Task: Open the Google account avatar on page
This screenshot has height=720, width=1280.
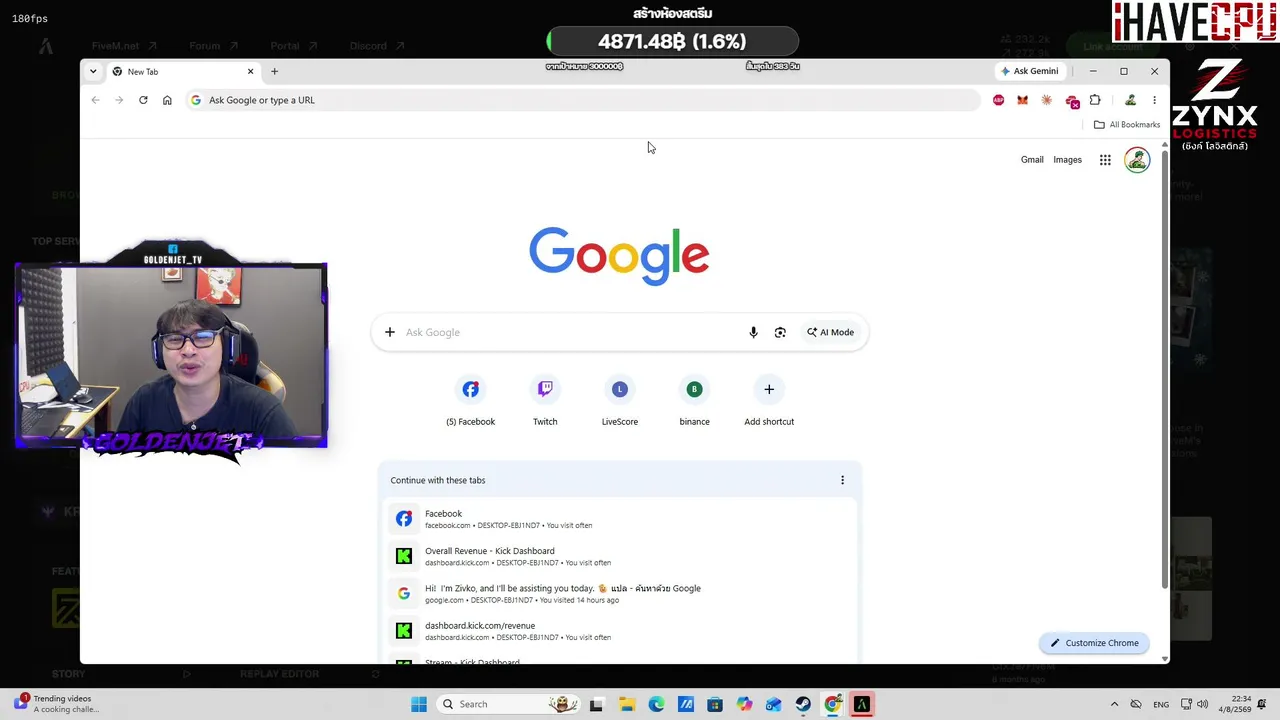Action: coord(1137,160)
